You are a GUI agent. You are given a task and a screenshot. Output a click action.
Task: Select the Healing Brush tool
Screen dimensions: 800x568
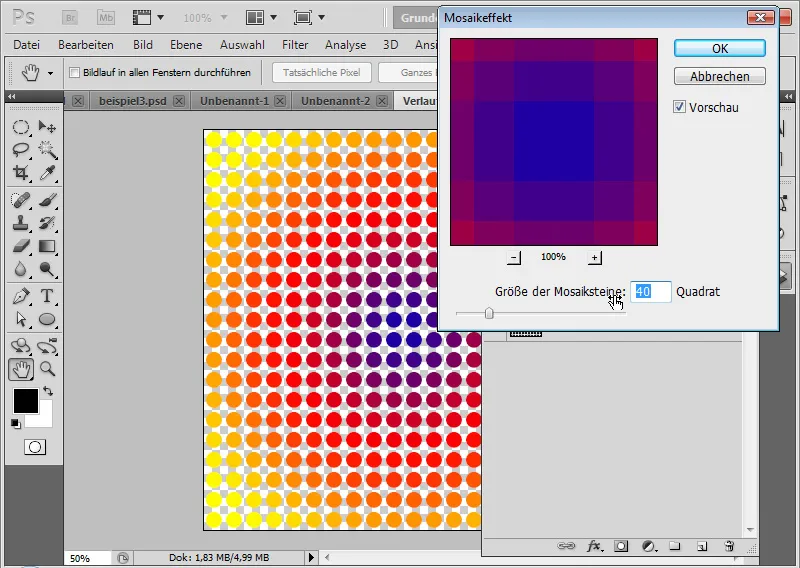[x=20, y=200]
